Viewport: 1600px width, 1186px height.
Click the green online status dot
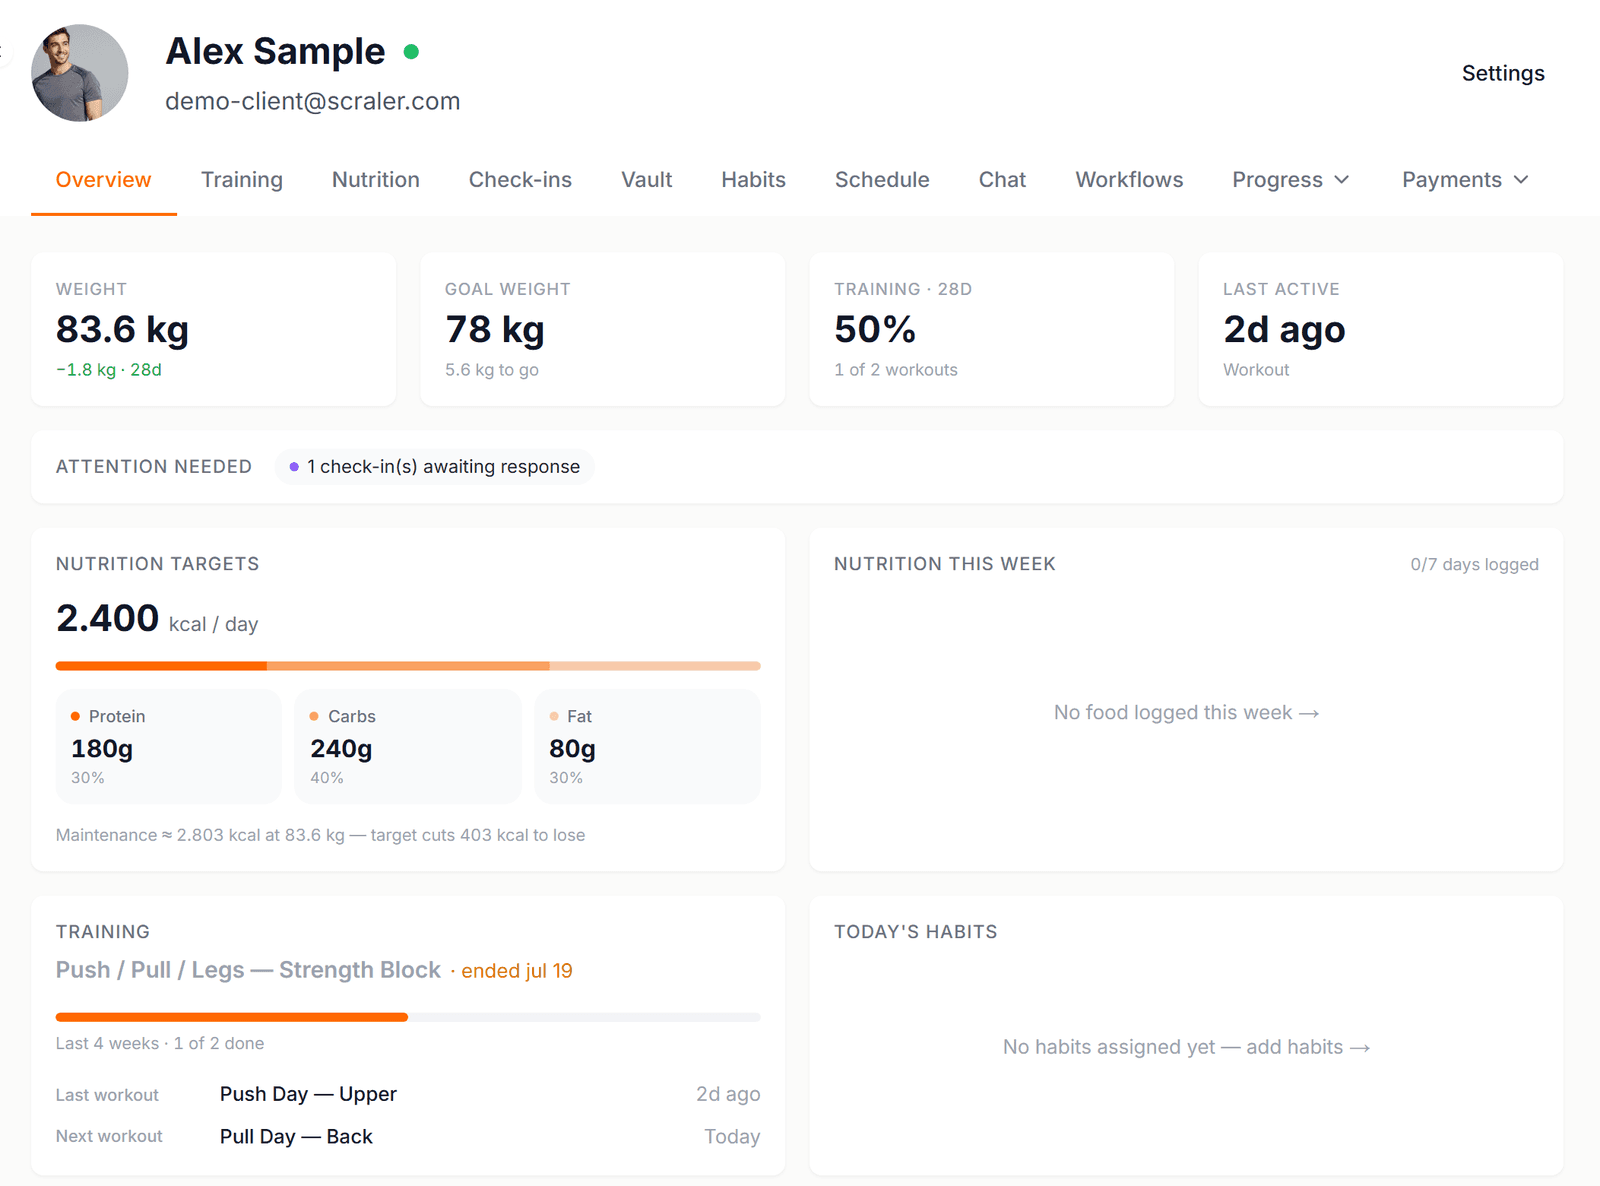pos(411,51)
